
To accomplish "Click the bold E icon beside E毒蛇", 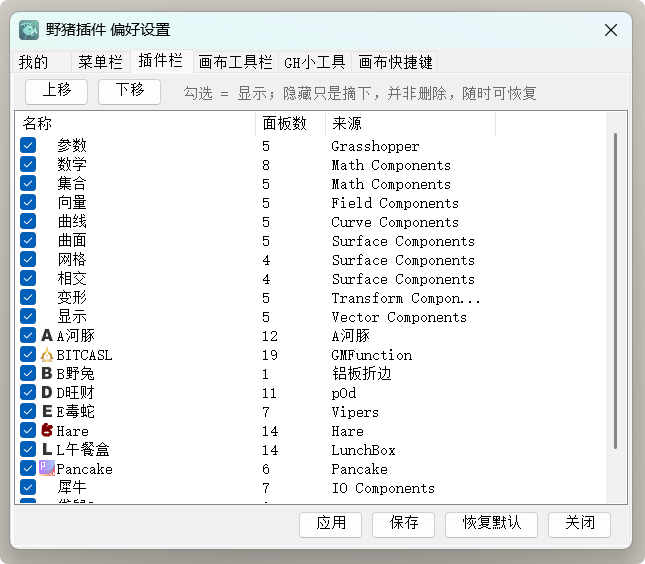I will point(47,411).
